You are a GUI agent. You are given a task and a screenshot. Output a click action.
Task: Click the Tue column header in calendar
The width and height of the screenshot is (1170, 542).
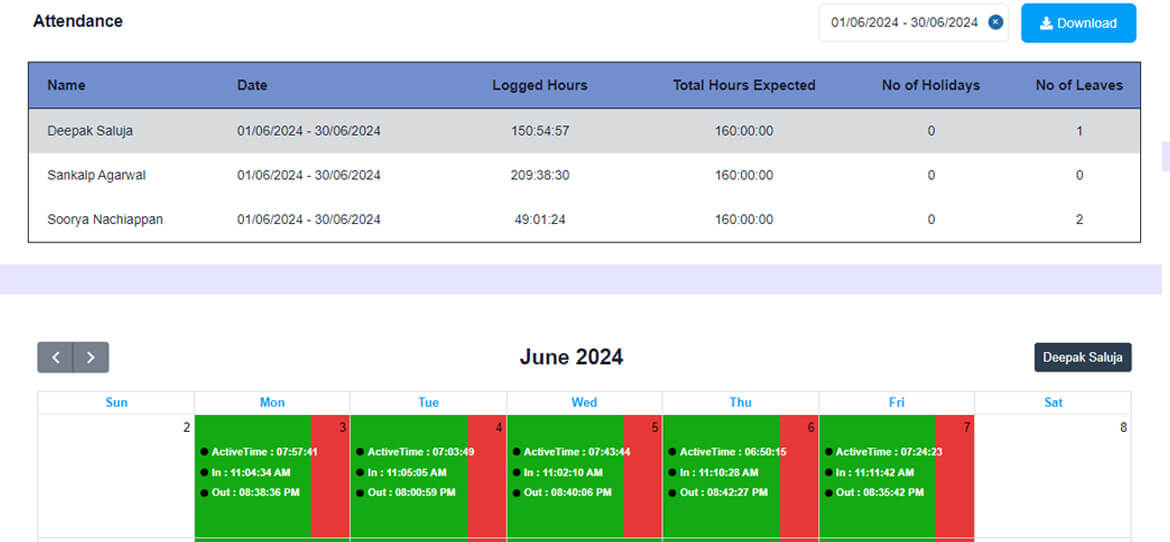point(428,402)
